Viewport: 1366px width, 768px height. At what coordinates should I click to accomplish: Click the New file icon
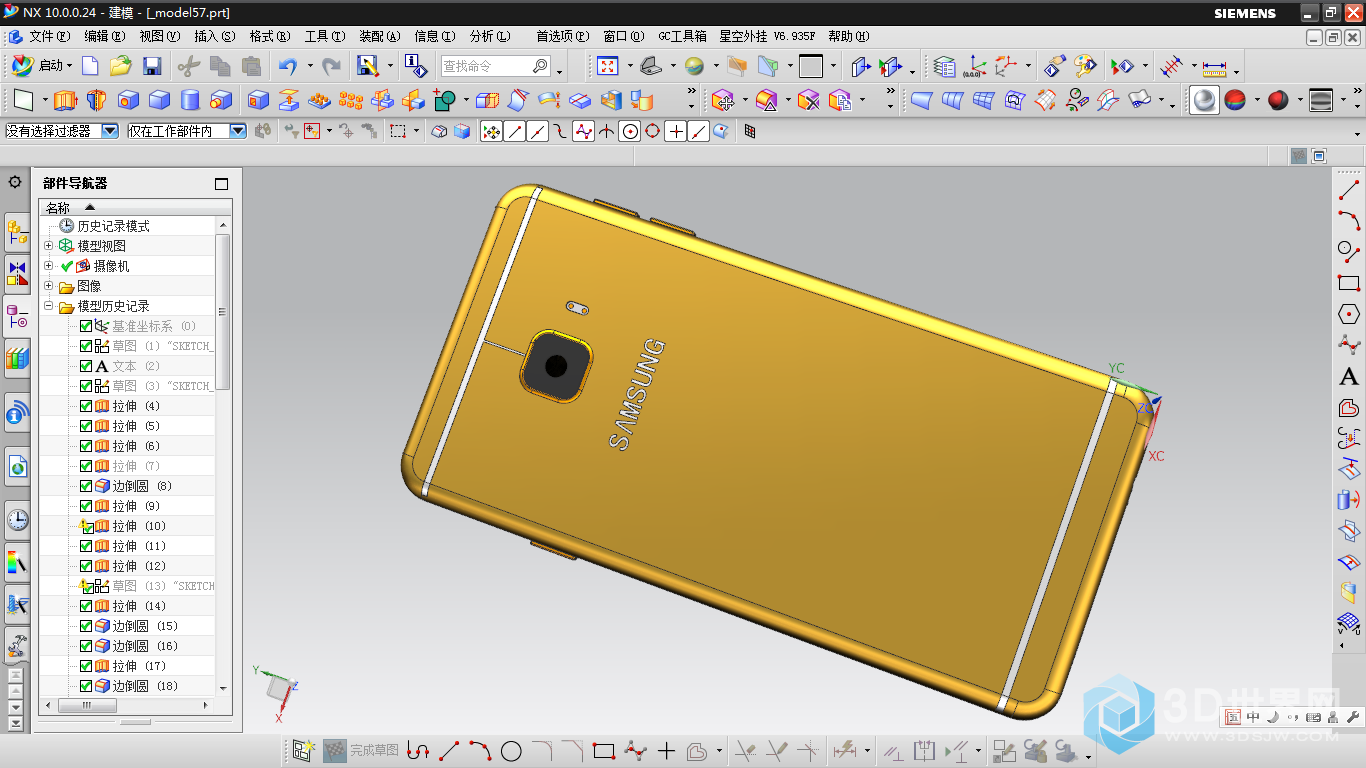point(90,66)
